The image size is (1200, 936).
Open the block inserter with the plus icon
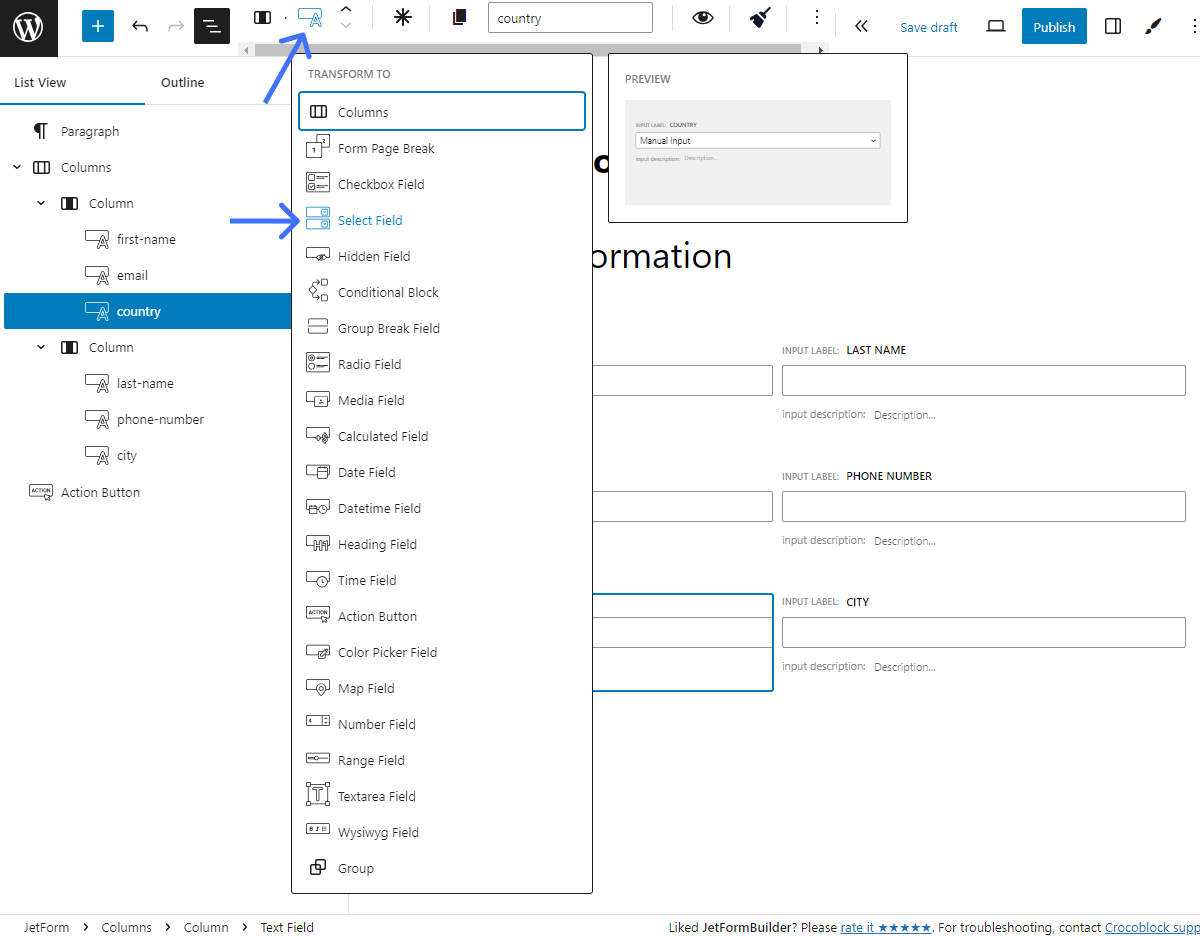pos(97,25)
